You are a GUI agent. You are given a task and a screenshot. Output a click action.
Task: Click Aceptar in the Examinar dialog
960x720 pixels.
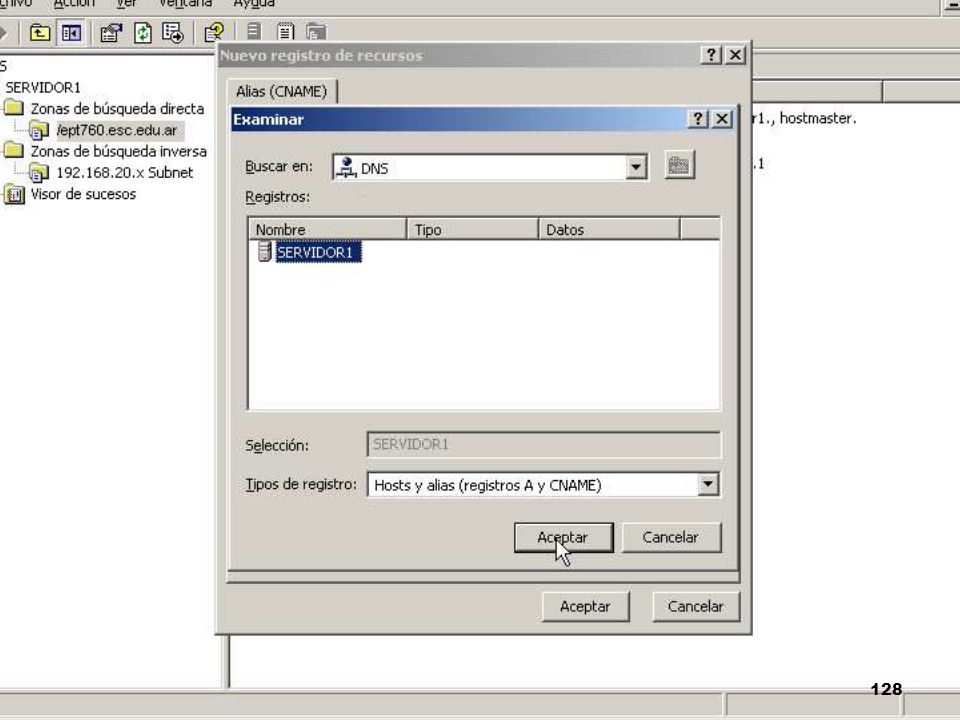(563, 538)
